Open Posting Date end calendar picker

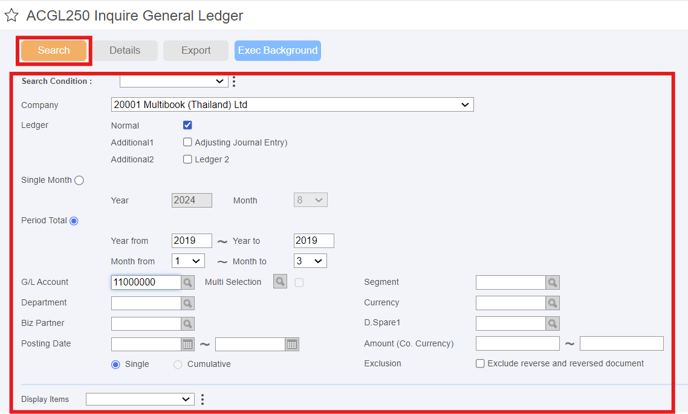click(292, 344)
